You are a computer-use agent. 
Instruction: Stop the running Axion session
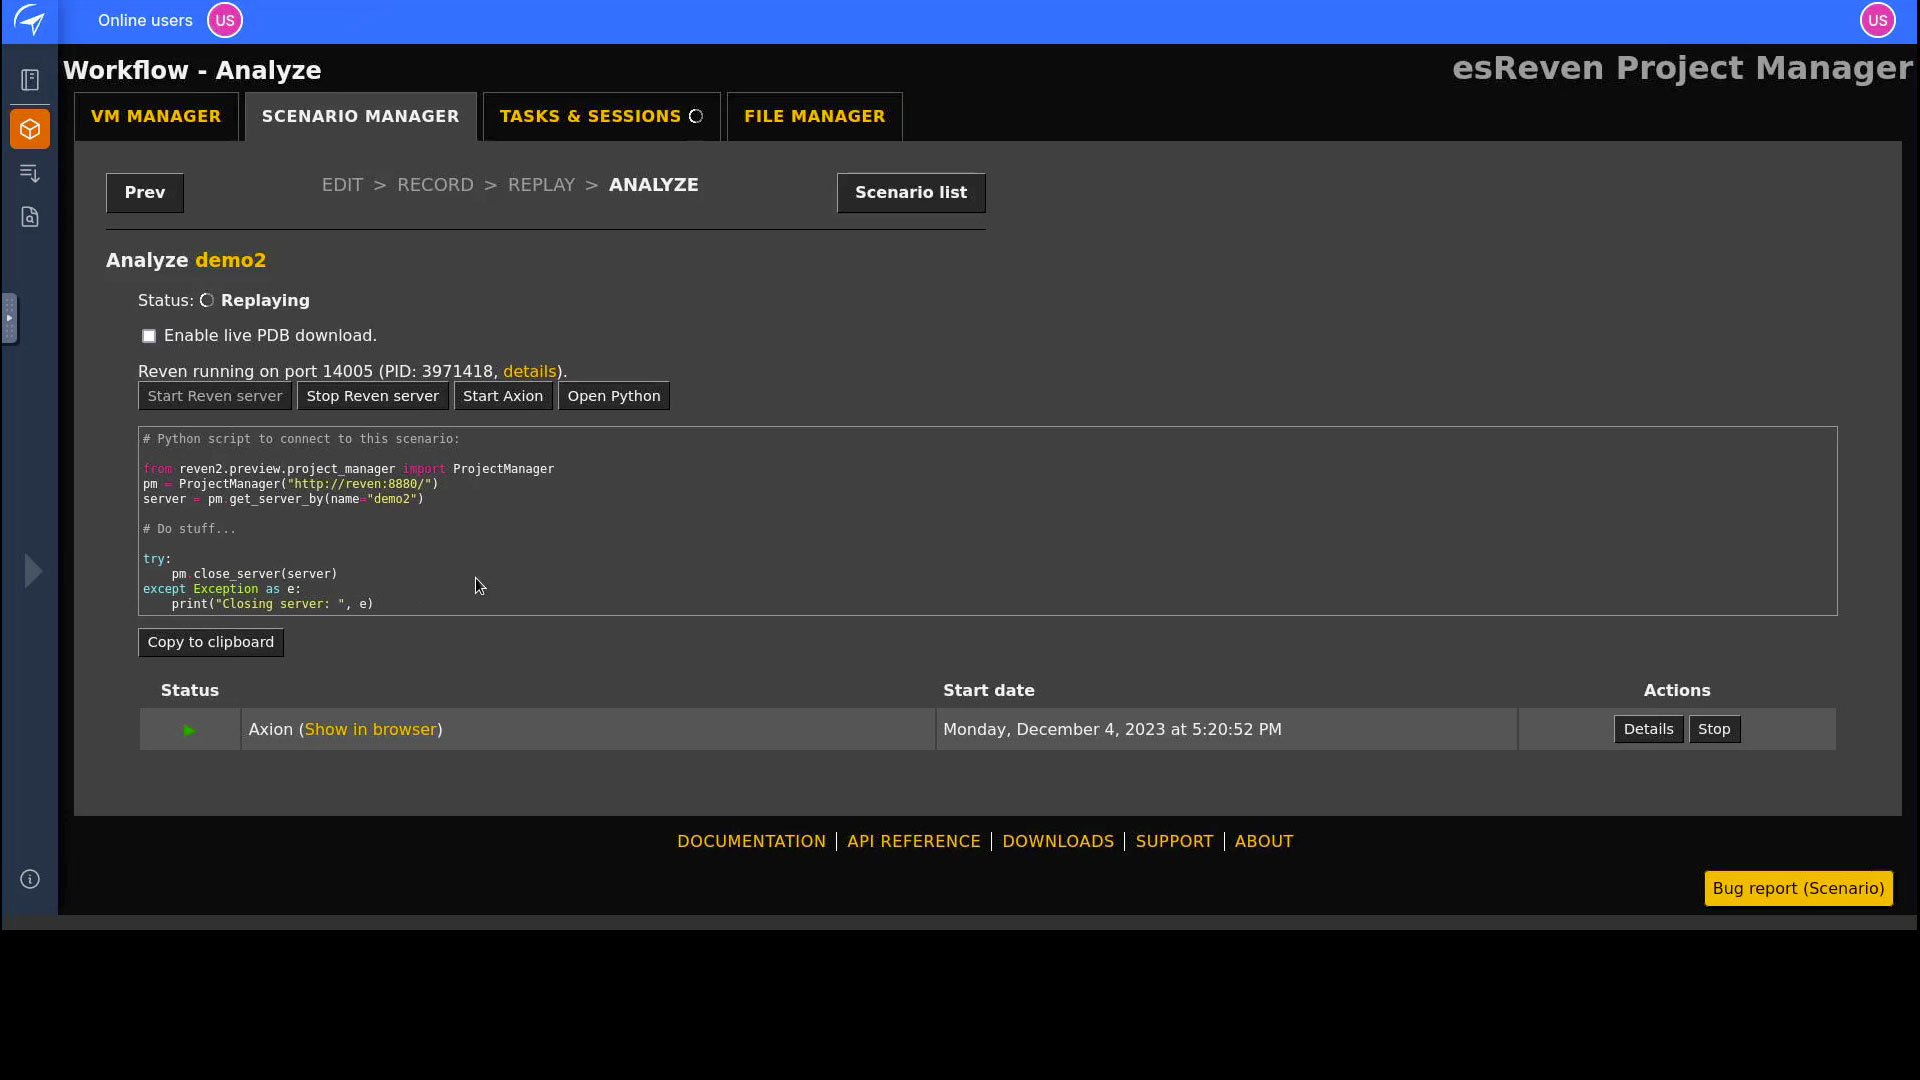[x=1713, y=729]
